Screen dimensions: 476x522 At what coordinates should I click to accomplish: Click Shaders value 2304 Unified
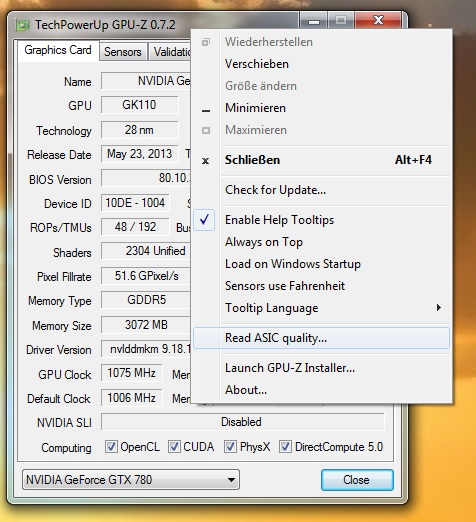click(146, 251)
